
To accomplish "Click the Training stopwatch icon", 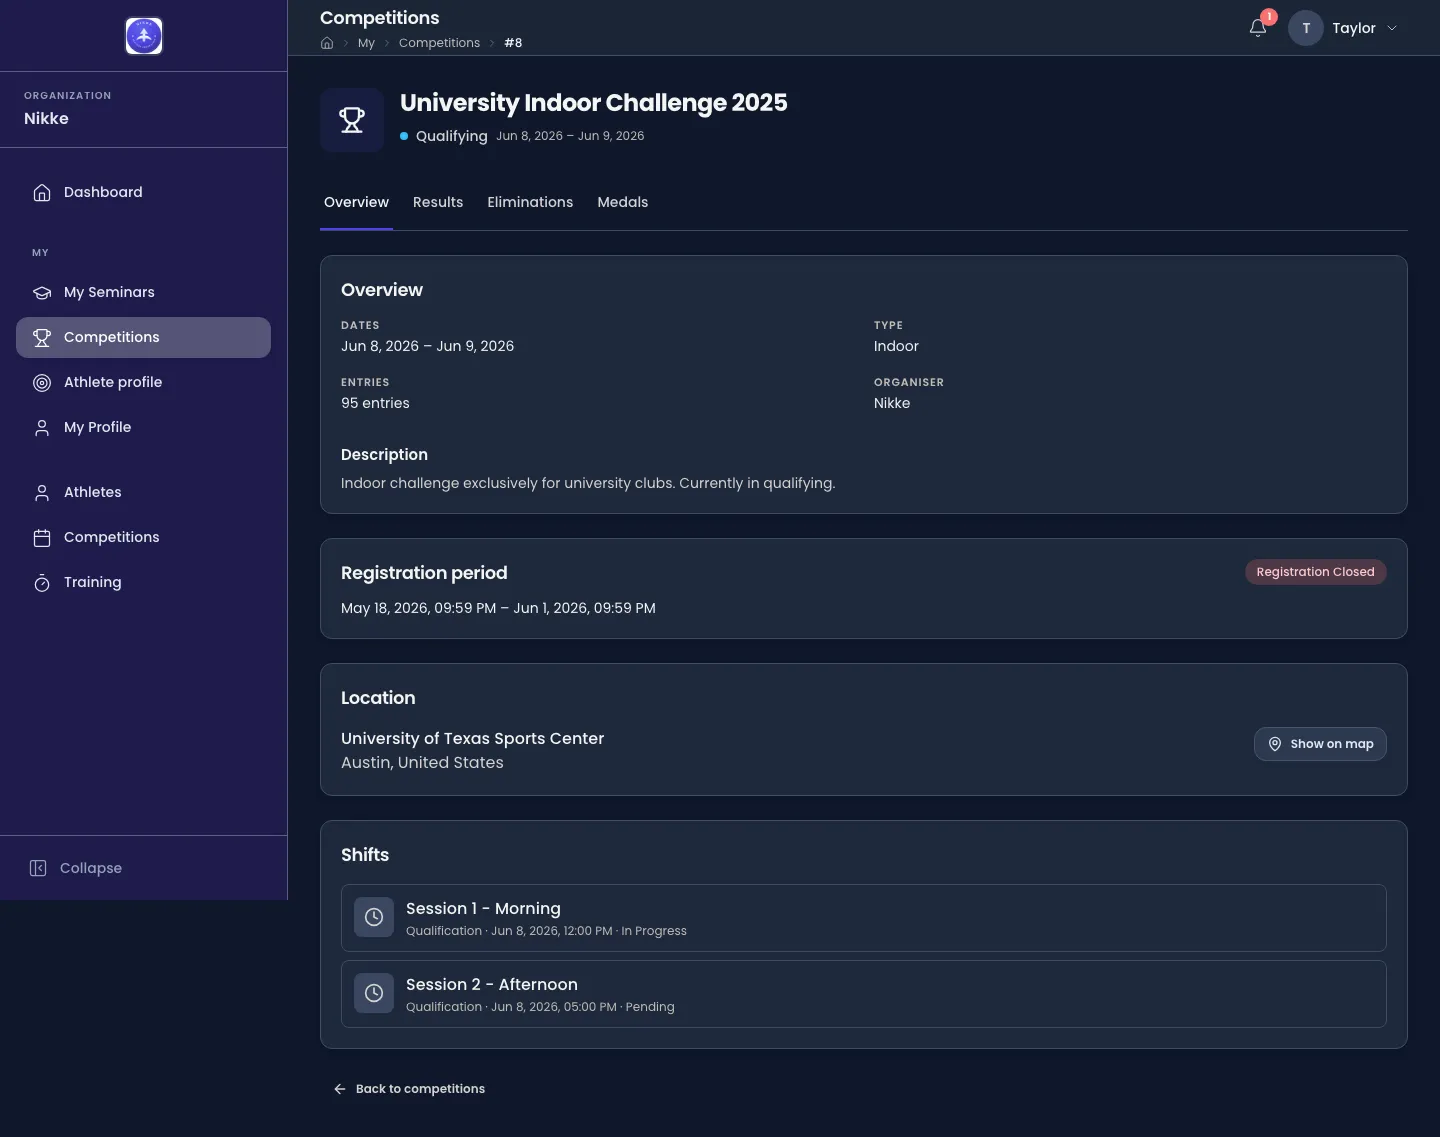I will click(x=42, y=582).
